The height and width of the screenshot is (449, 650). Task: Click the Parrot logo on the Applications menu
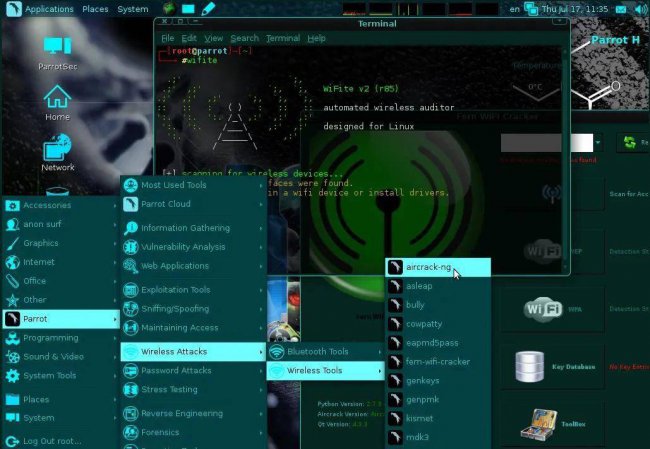pos(14,9)
